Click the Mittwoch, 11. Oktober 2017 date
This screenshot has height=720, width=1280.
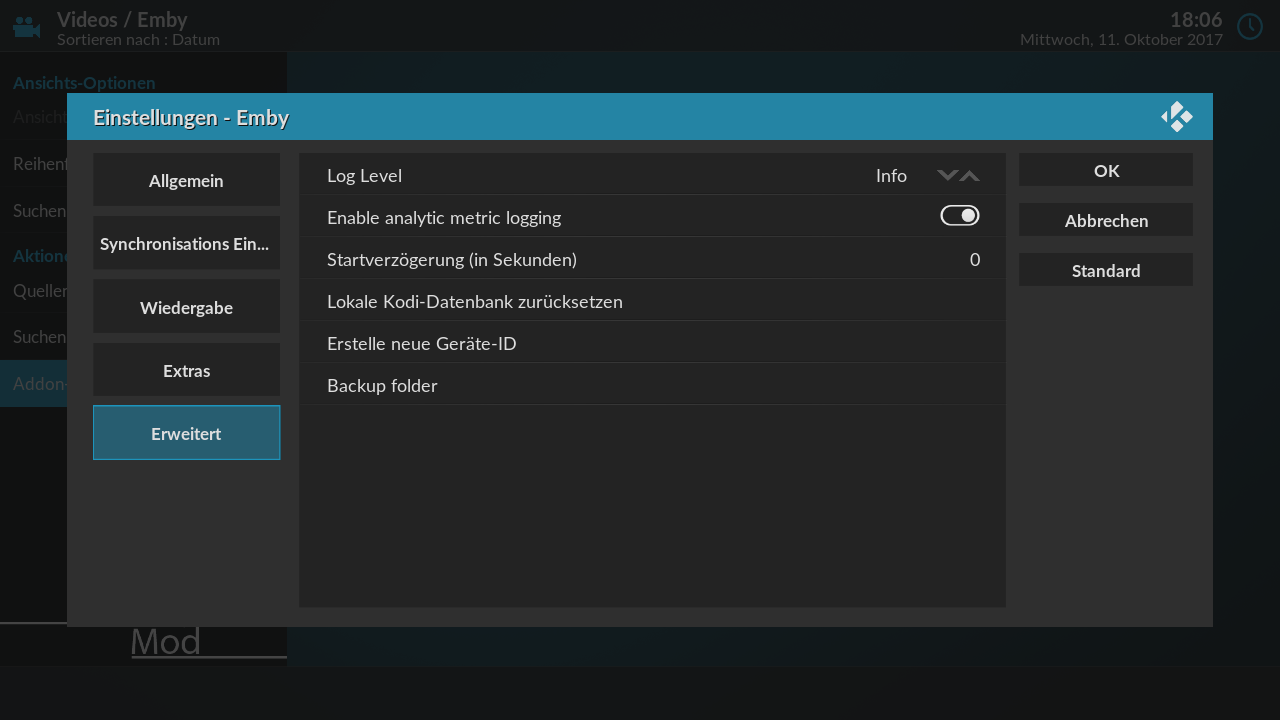tap(1121, 40)
